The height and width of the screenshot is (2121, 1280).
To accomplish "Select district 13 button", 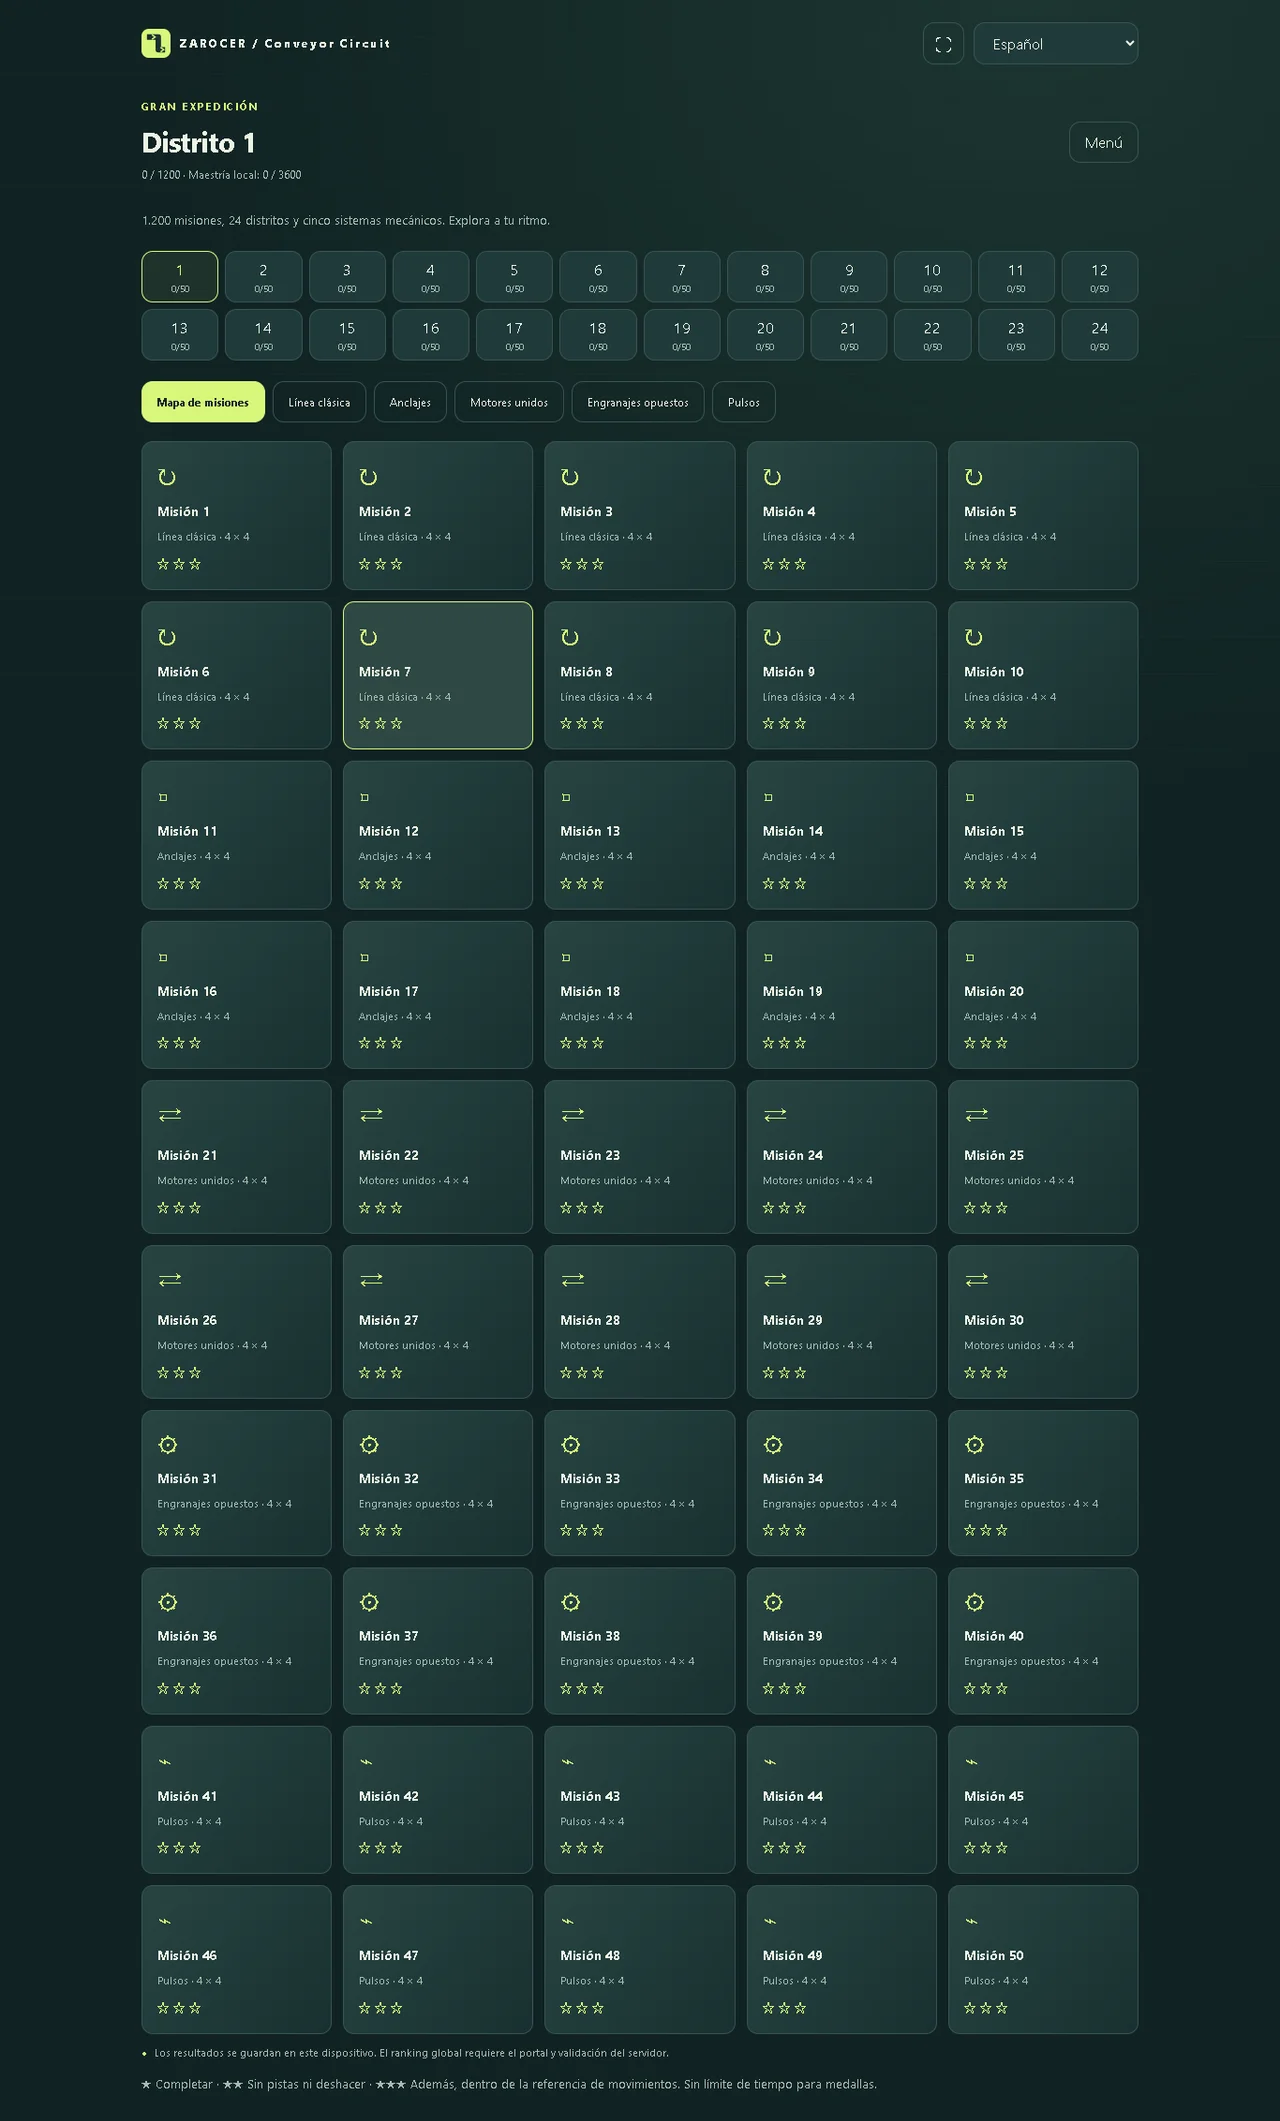I will (x=180, y=335).
